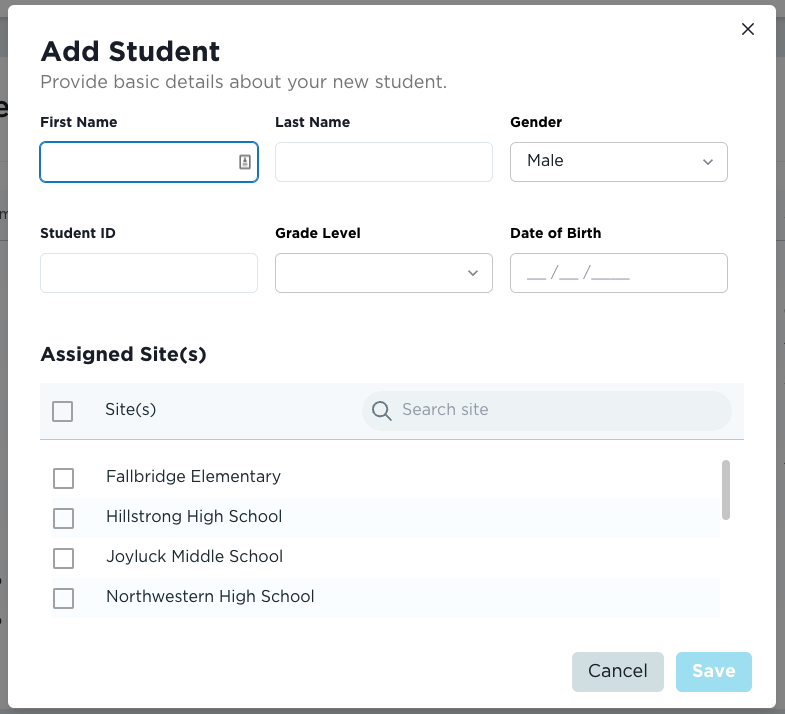Click the site list scrollbar thumb
The width and height of the screenshot is (785, 714).
[726, 490]
